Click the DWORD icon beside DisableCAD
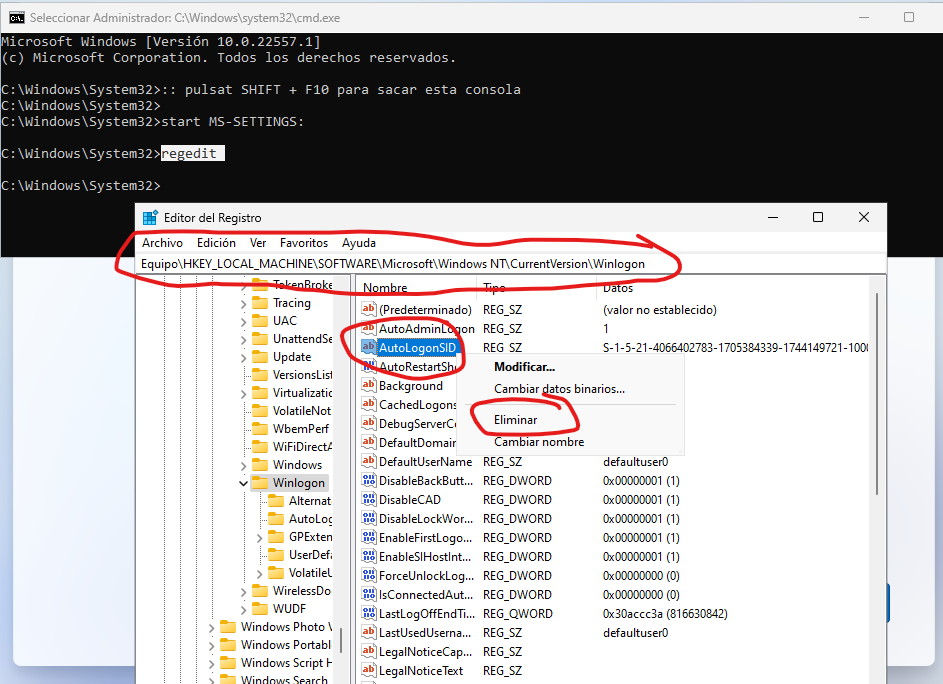Viewport: 943px width, 684px height. coord(368,500)
